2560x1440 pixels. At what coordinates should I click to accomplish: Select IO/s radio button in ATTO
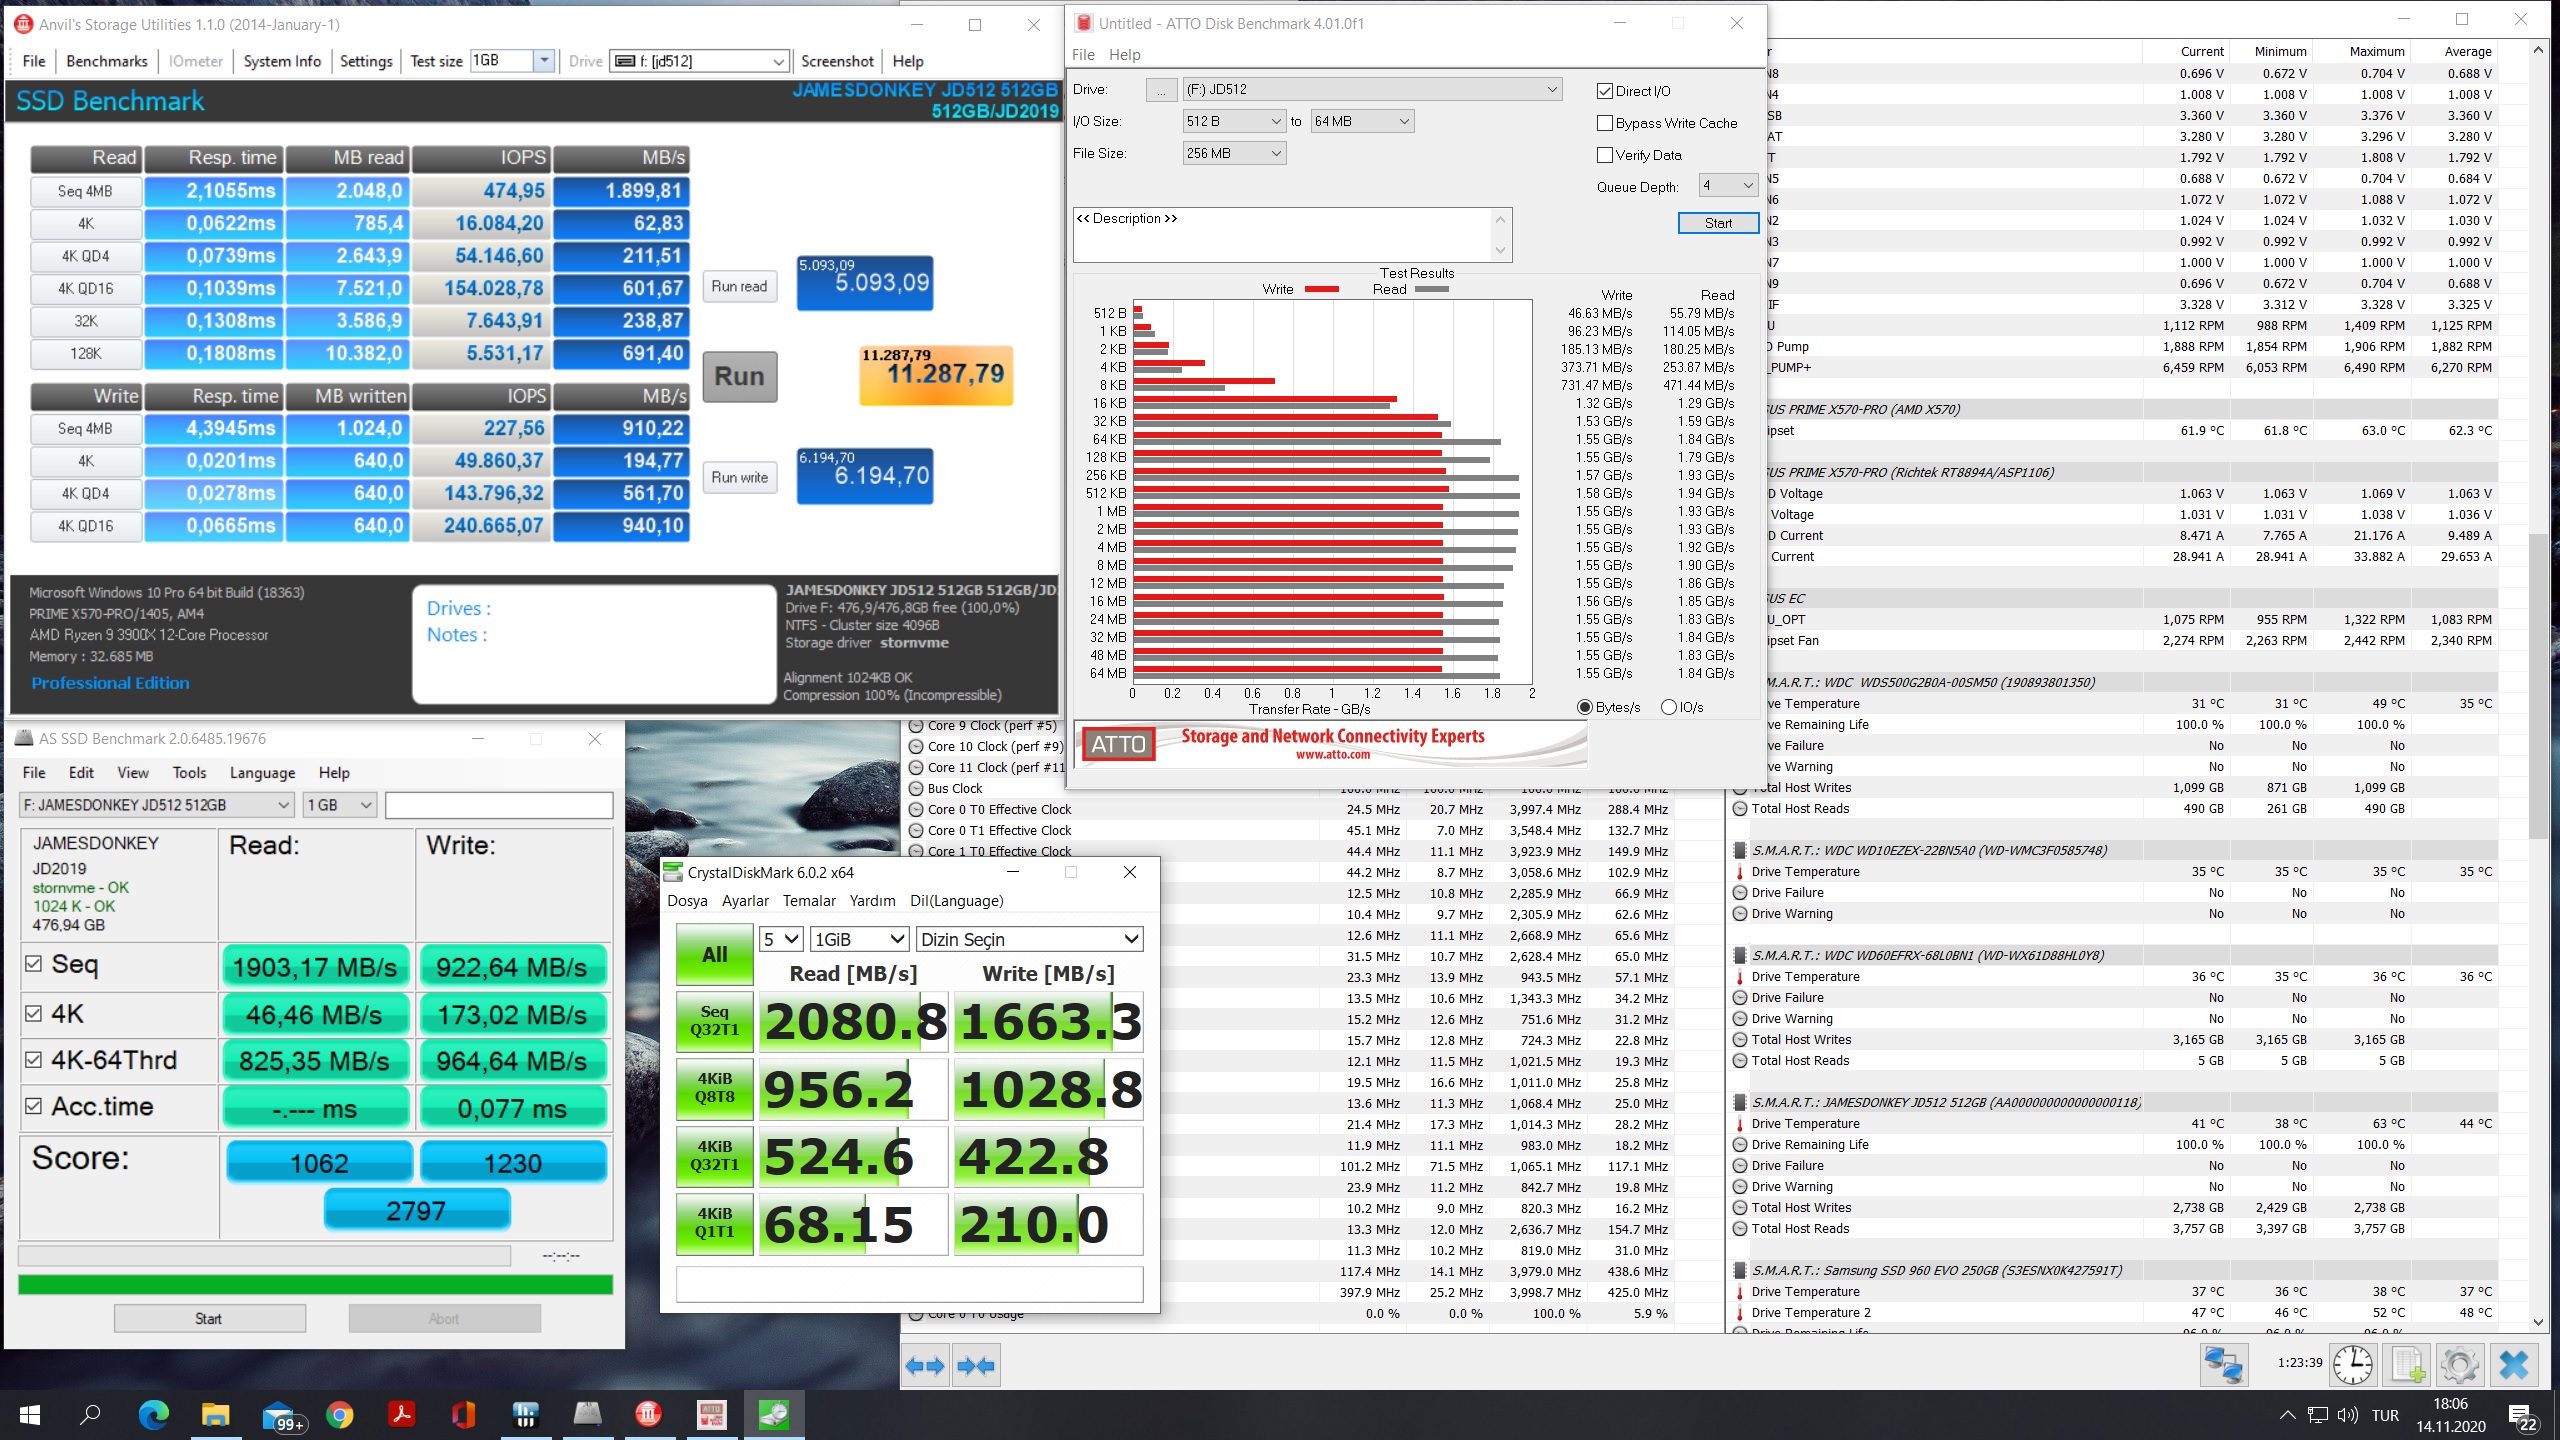(x=1668, y=707)
